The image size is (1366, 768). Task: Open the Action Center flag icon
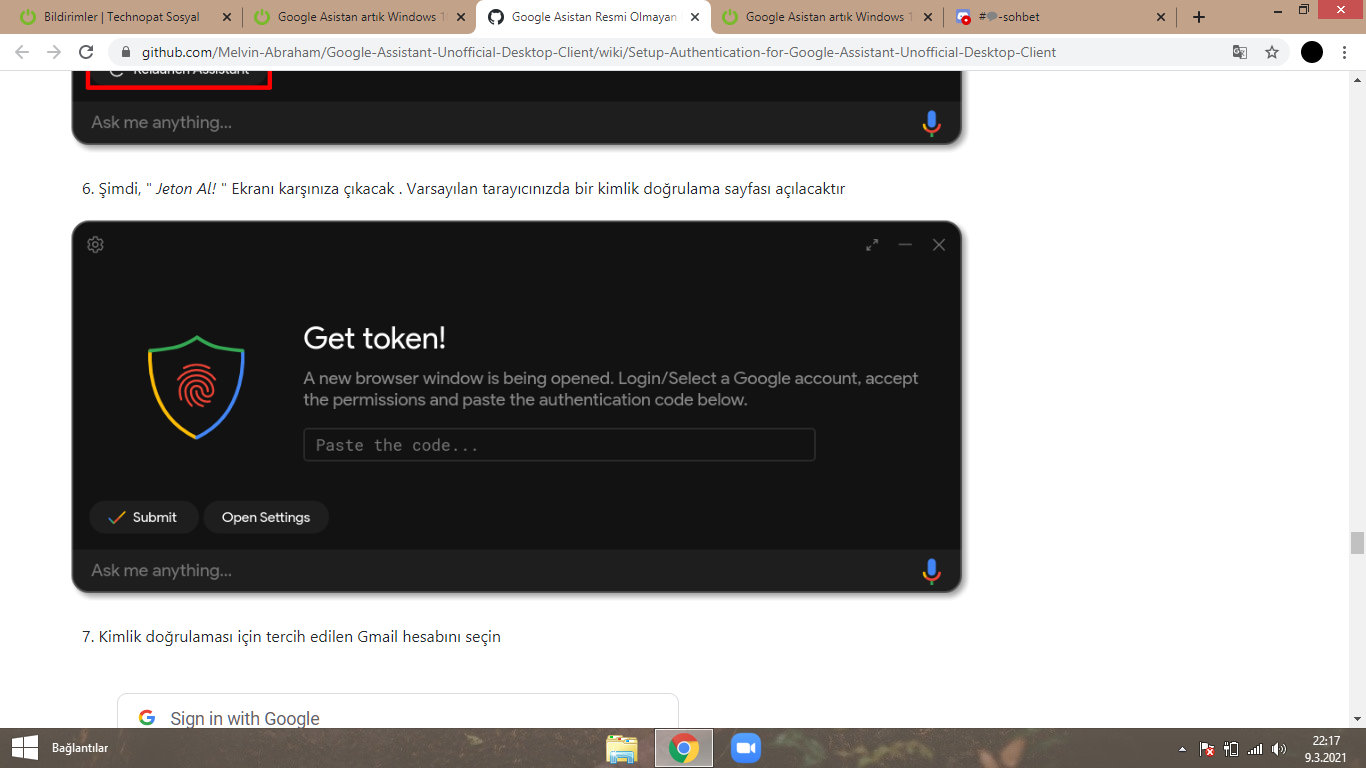(x=1207, y=748)
